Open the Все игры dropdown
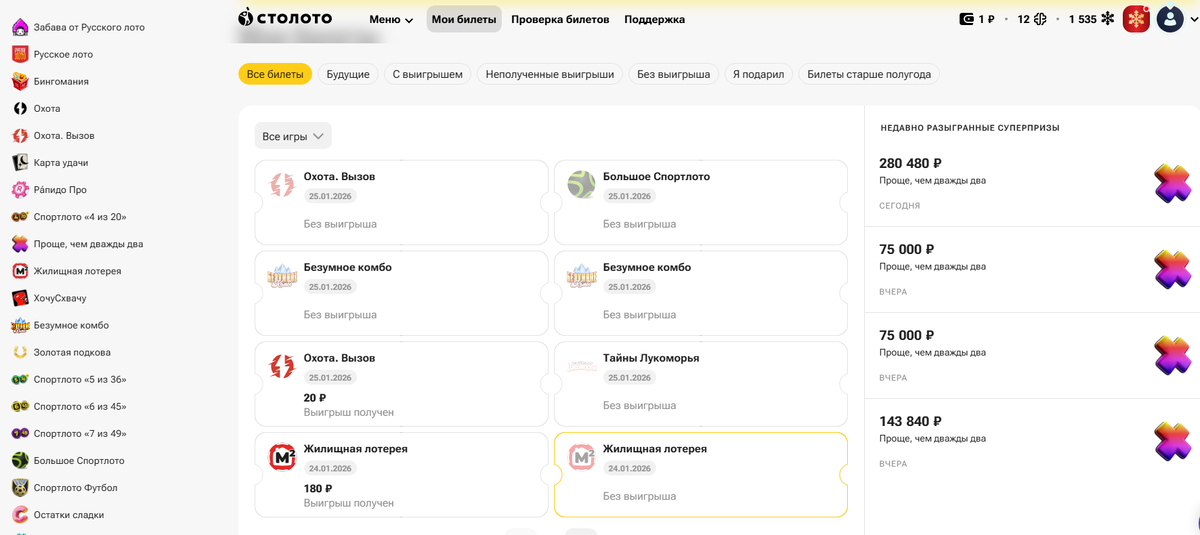1200x535 pixels. coord(293,136)
